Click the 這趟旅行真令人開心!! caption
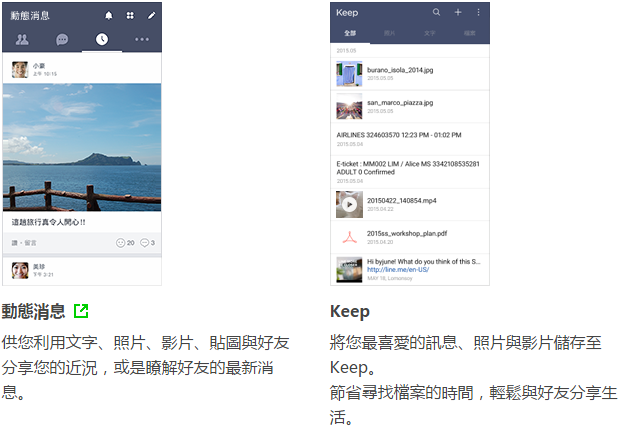Screen dimensions: 619x428 [48, 222]
